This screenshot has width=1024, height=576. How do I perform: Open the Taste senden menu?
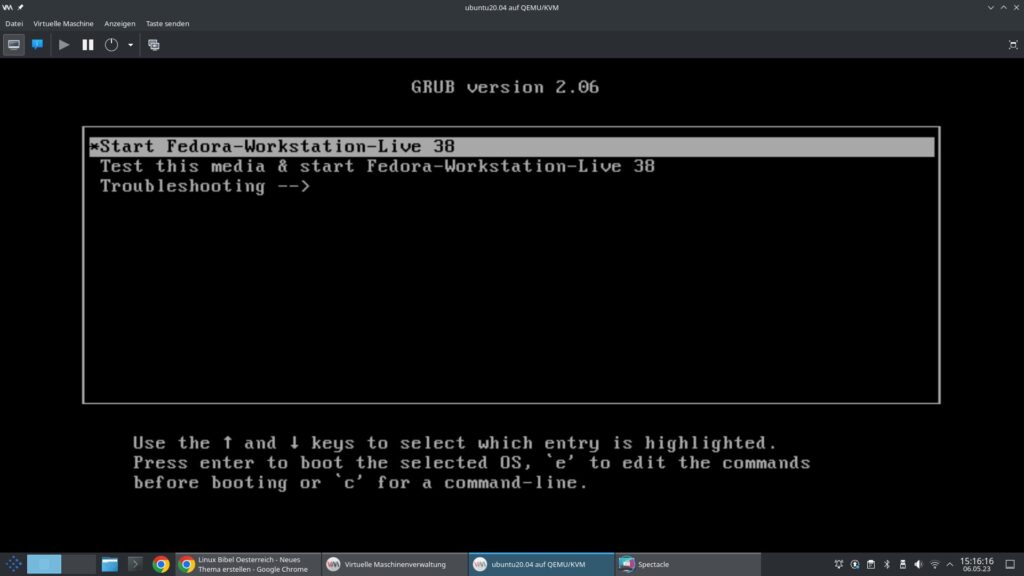point(167,24)
